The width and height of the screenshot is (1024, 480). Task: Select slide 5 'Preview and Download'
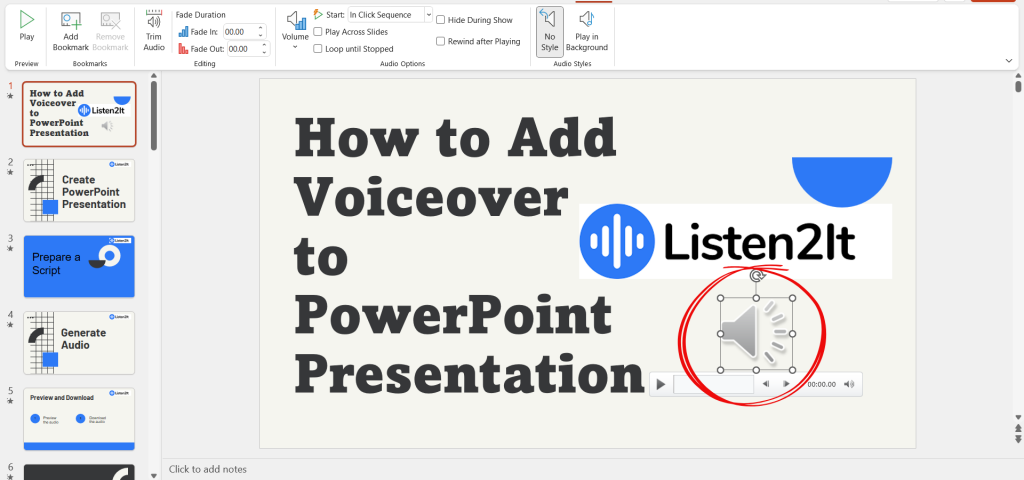(79, 419)
